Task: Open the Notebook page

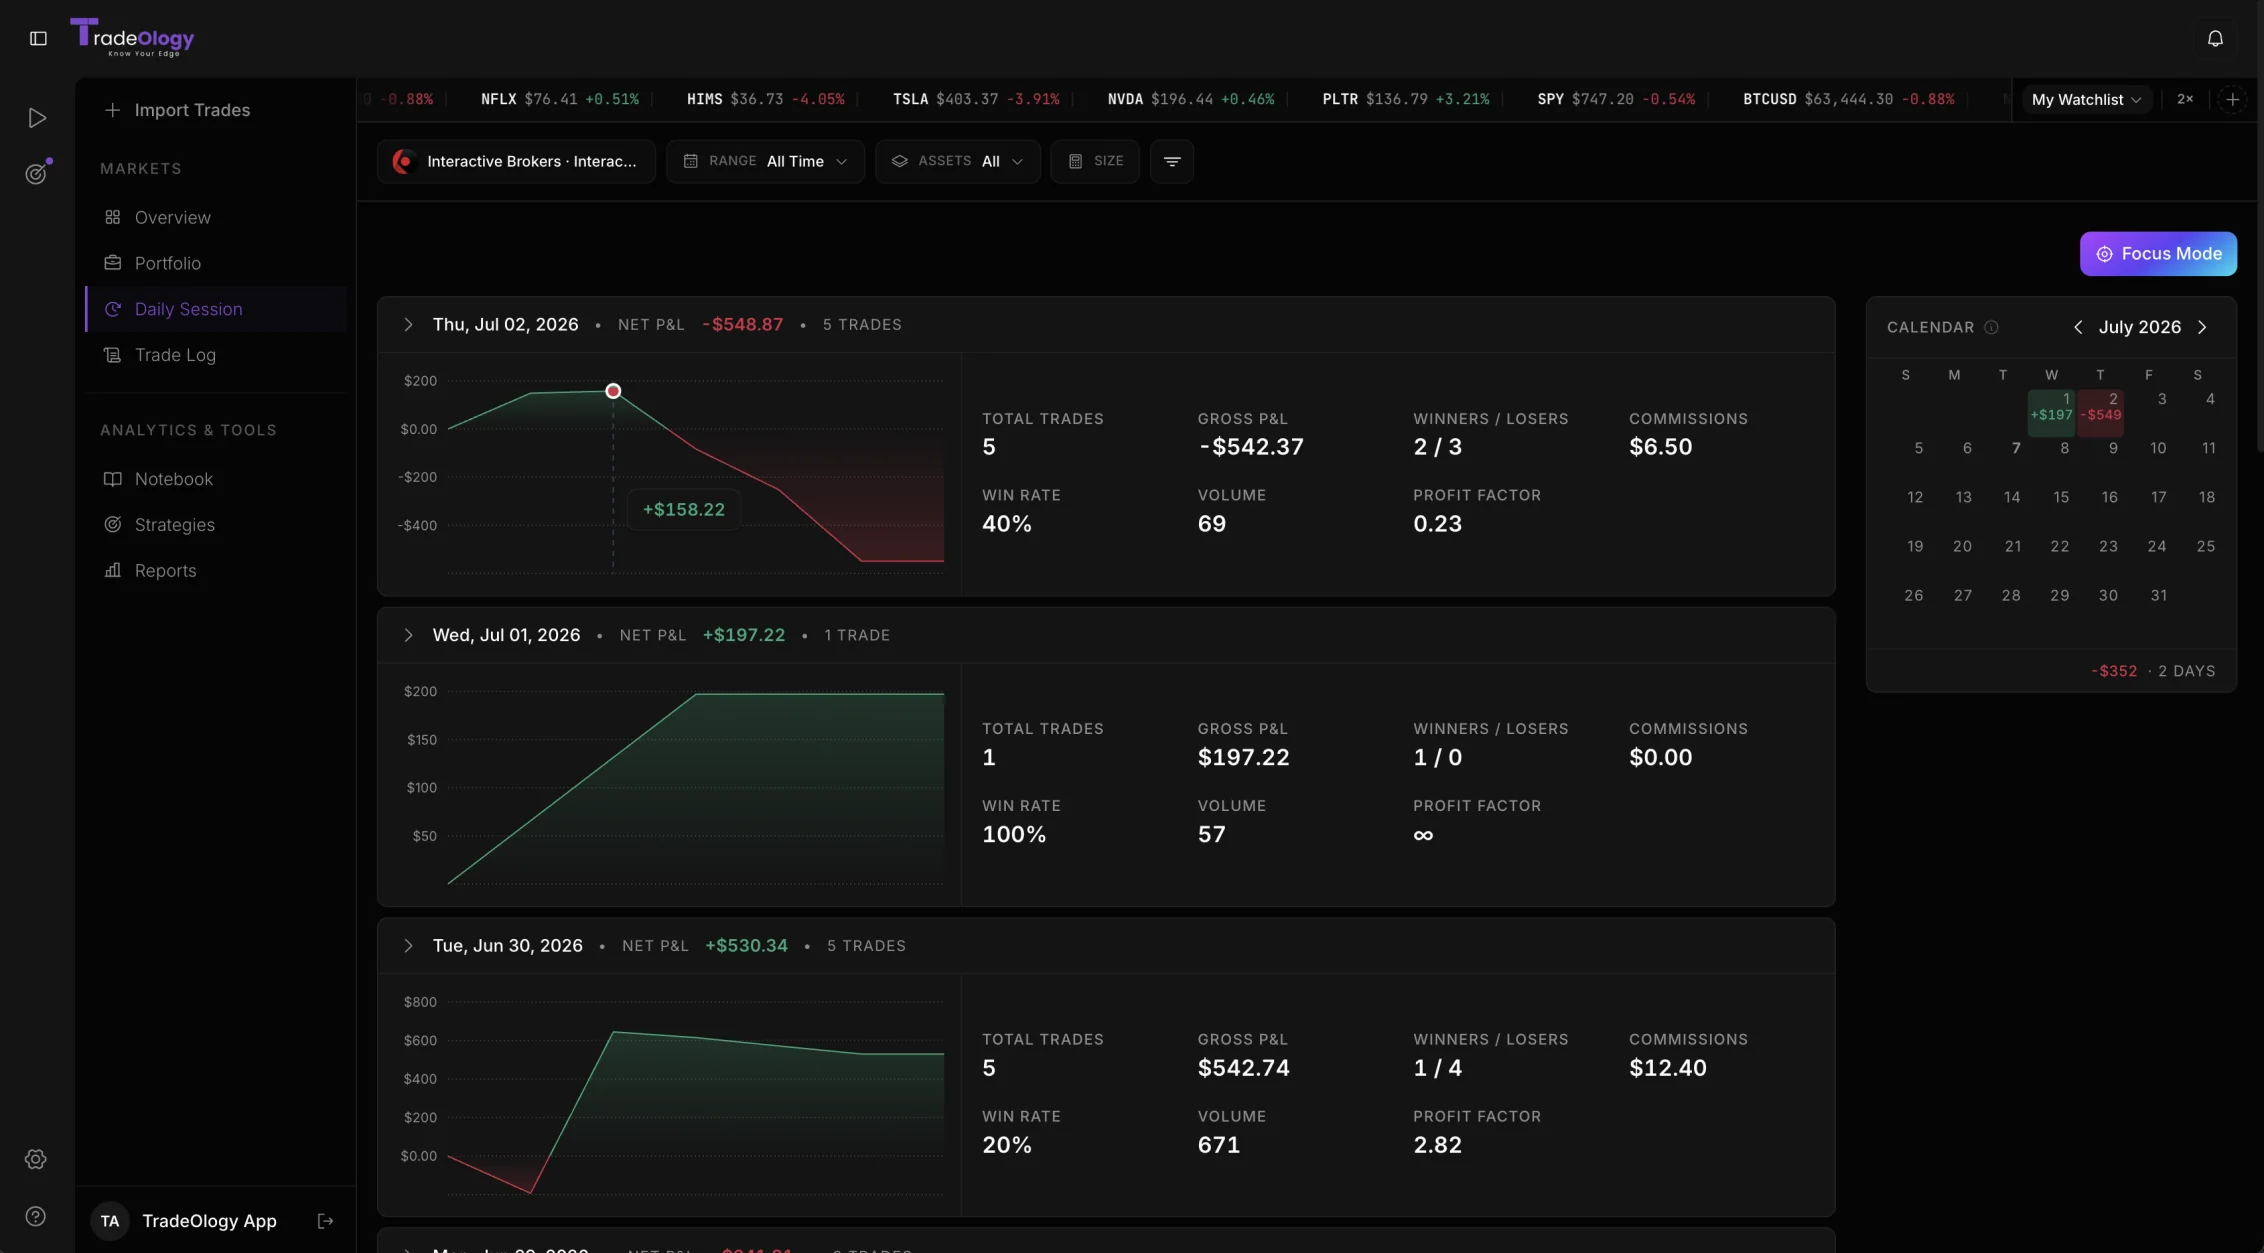Action: [216, 479]
